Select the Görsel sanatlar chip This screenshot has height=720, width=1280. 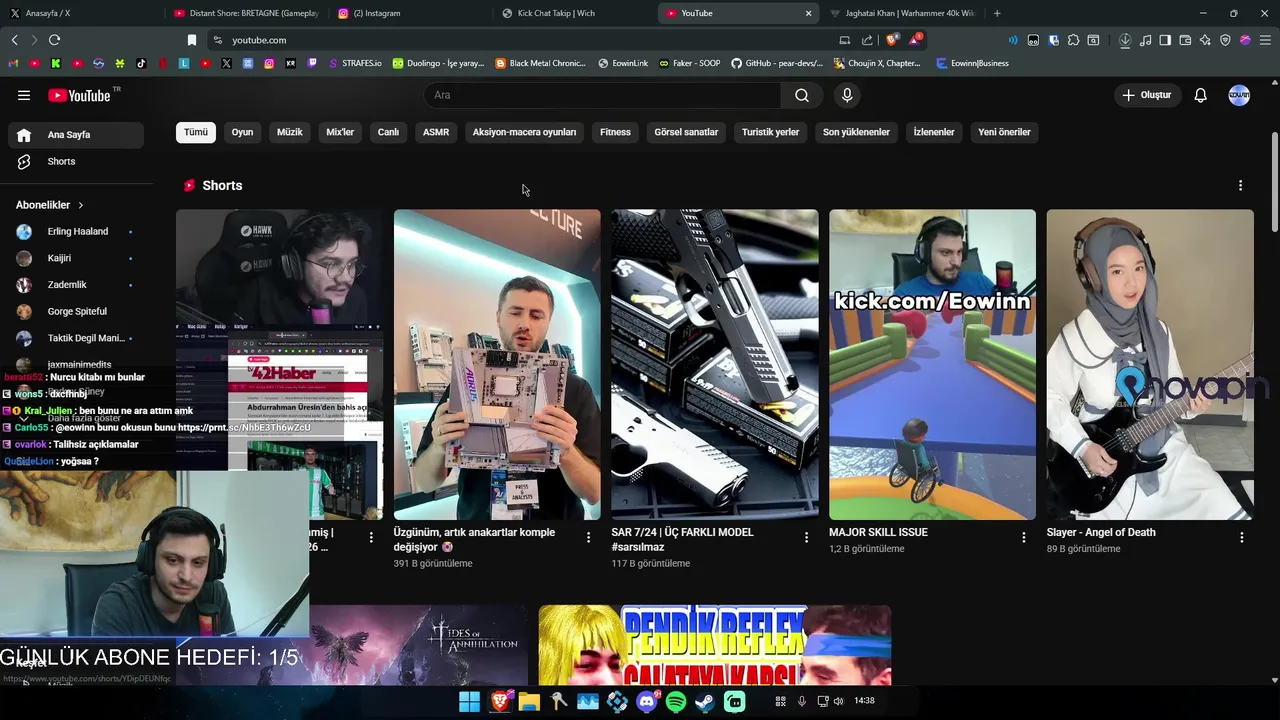pos(686,132)
